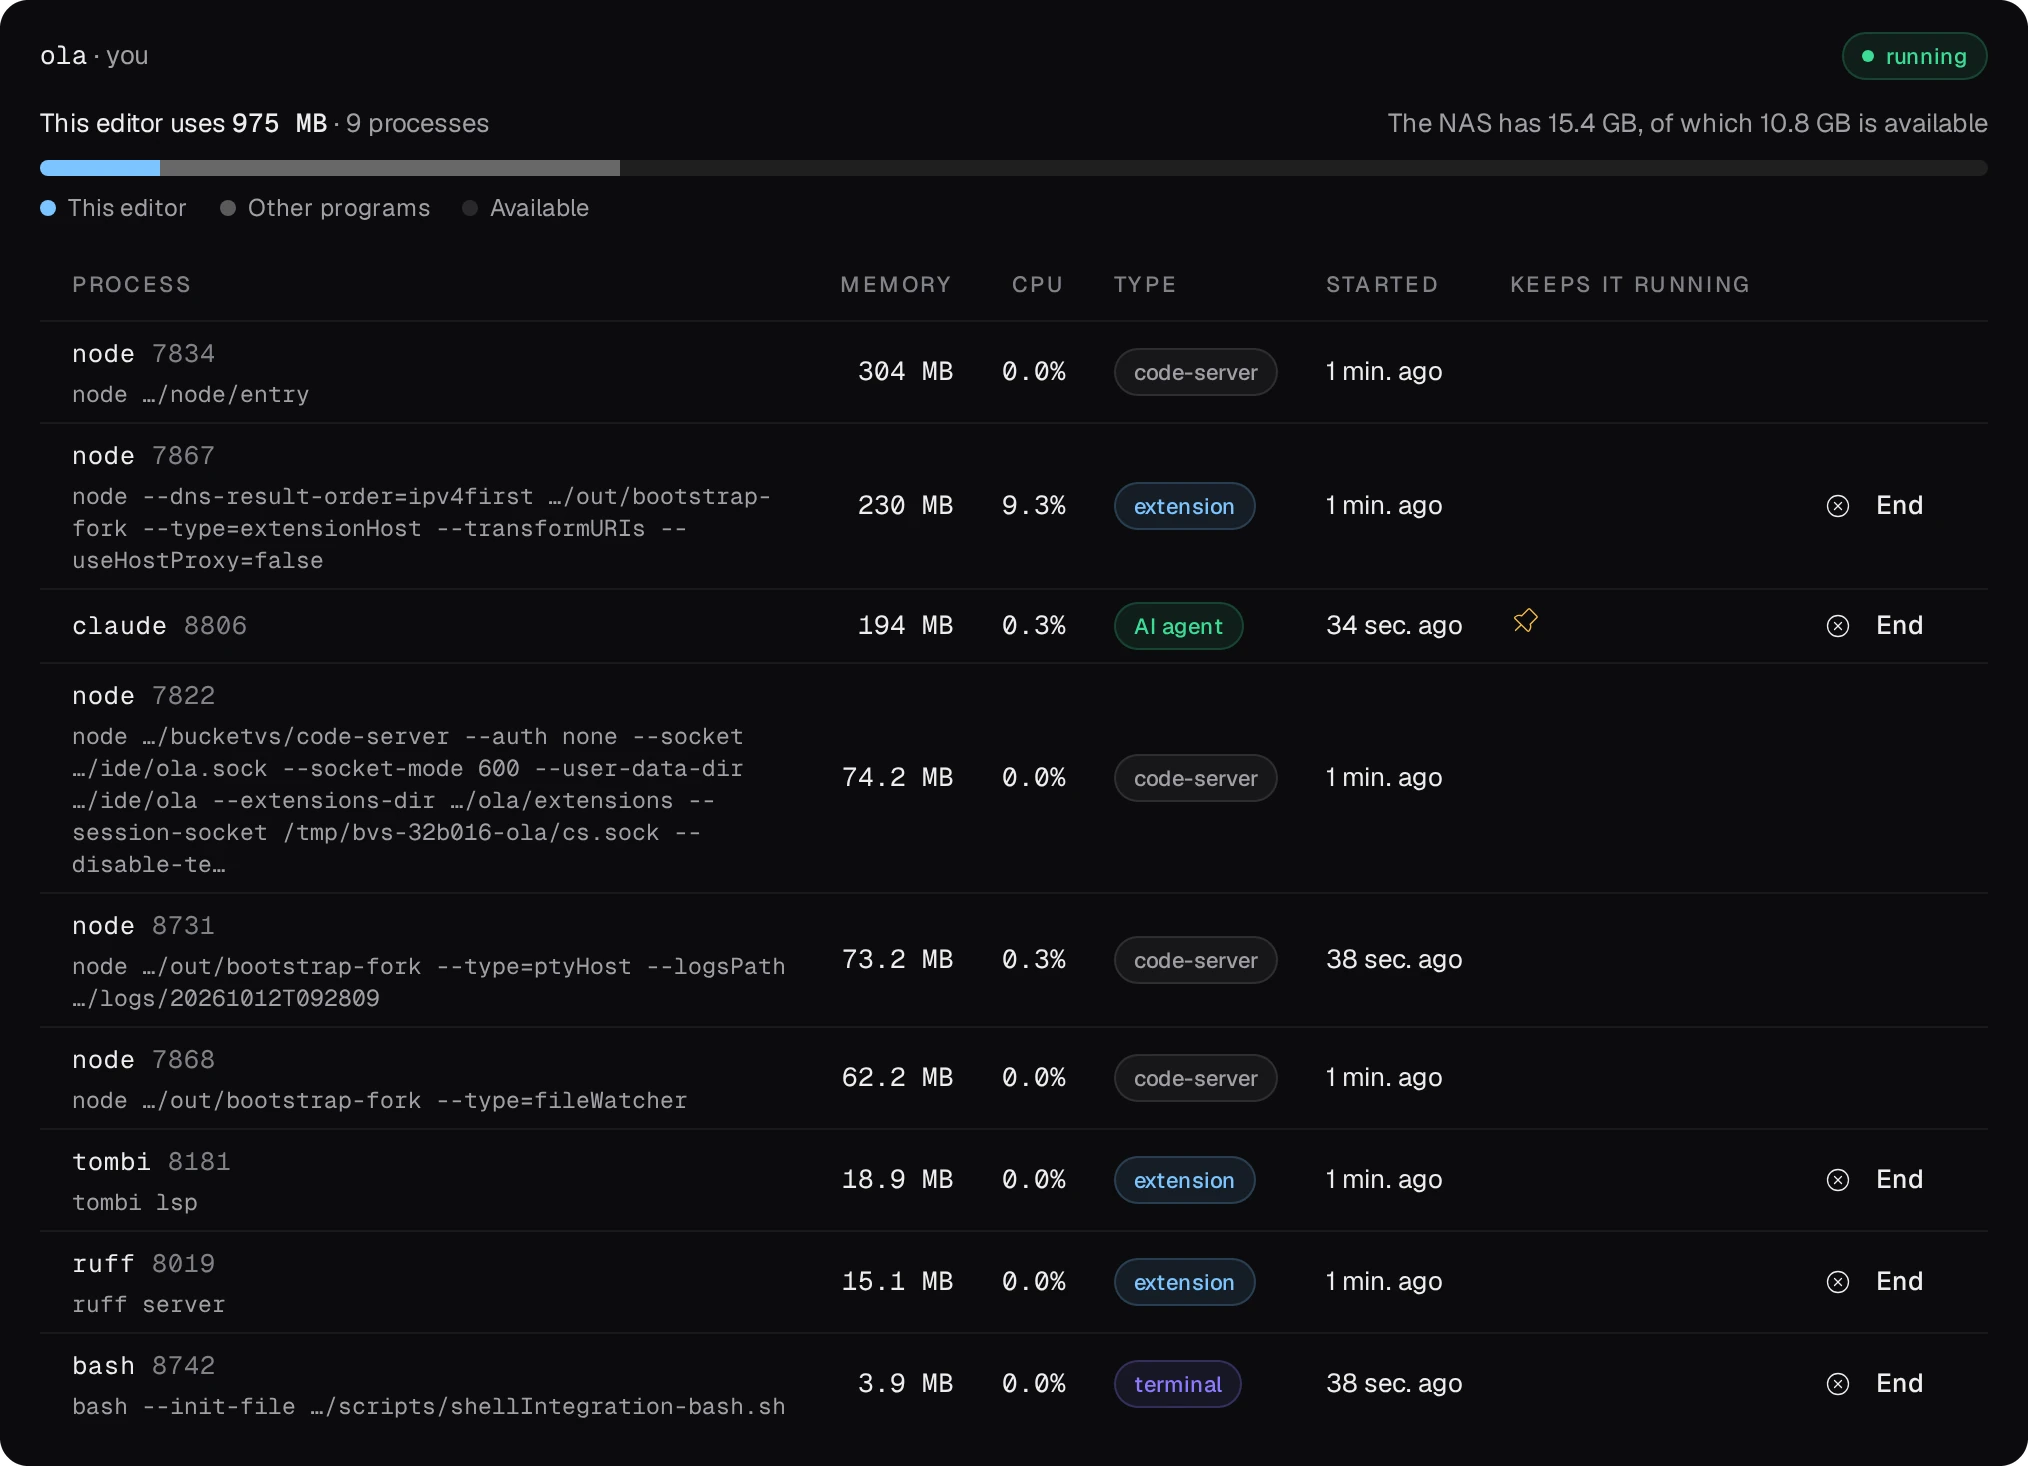The image size is (2028, 1466).
Task: Click the fileWatcher command line for node 7868
Action: tap(380, 1101)
